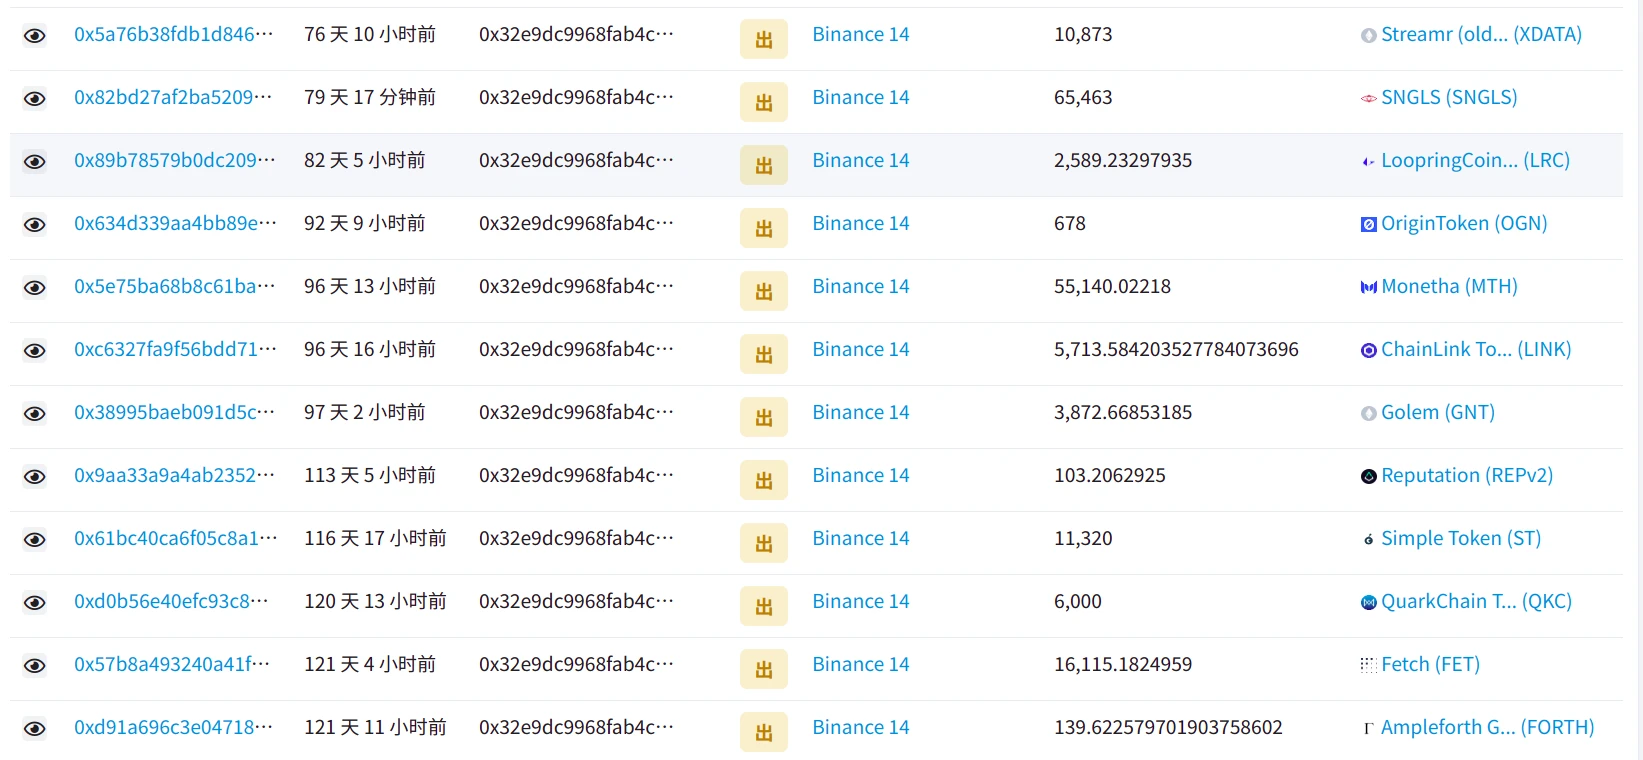
Task: Open the Reputation (REPv2) token link
Action: (x=1466, y=476)
